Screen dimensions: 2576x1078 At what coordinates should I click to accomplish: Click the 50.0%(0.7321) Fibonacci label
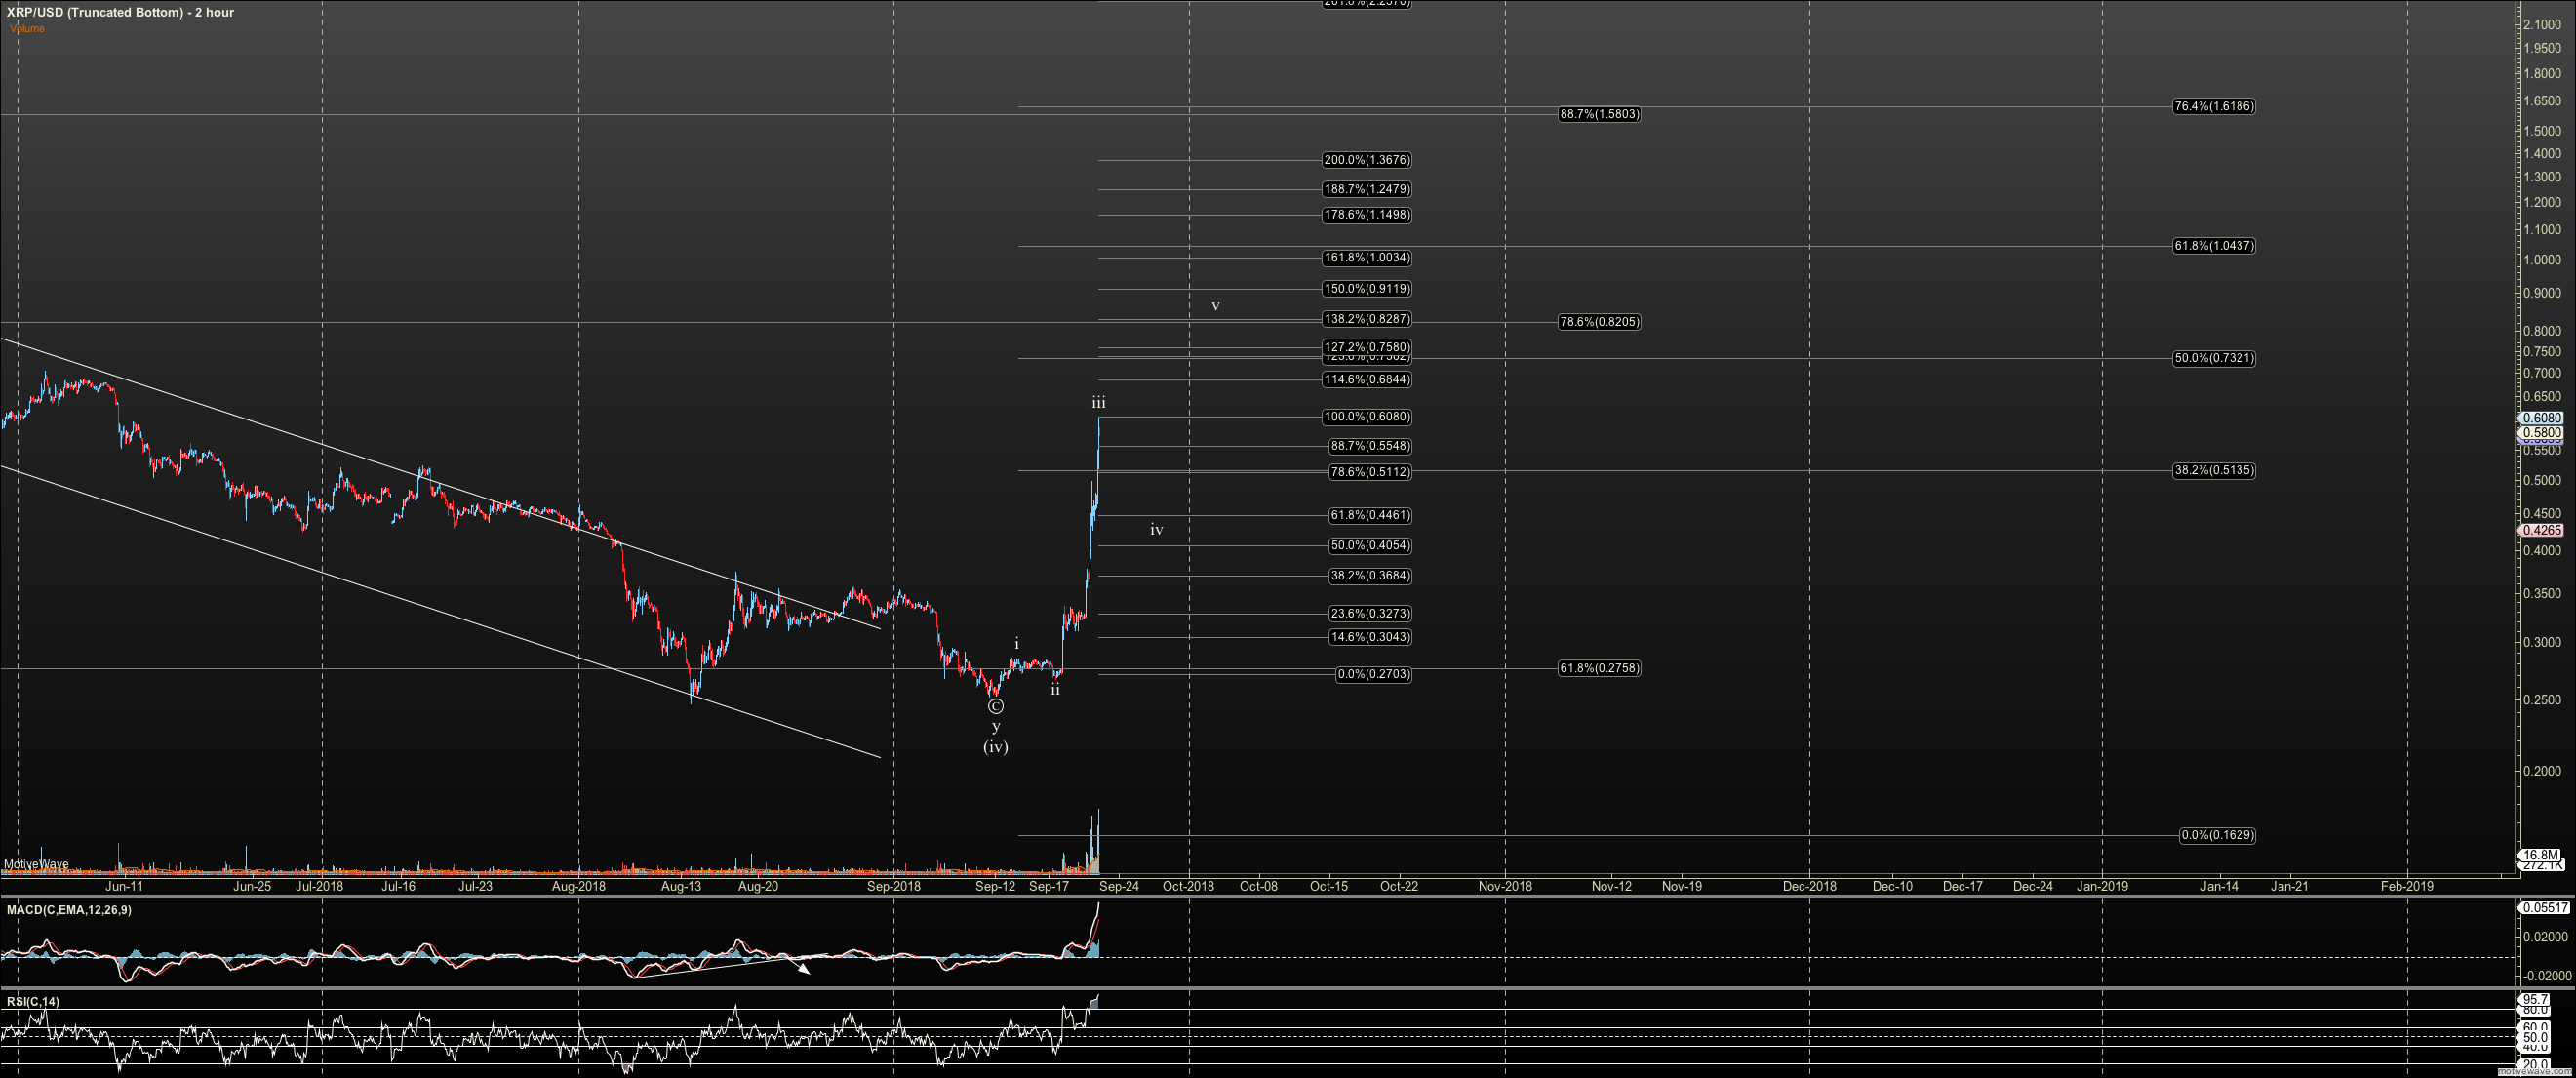[x=2213, y=358]
